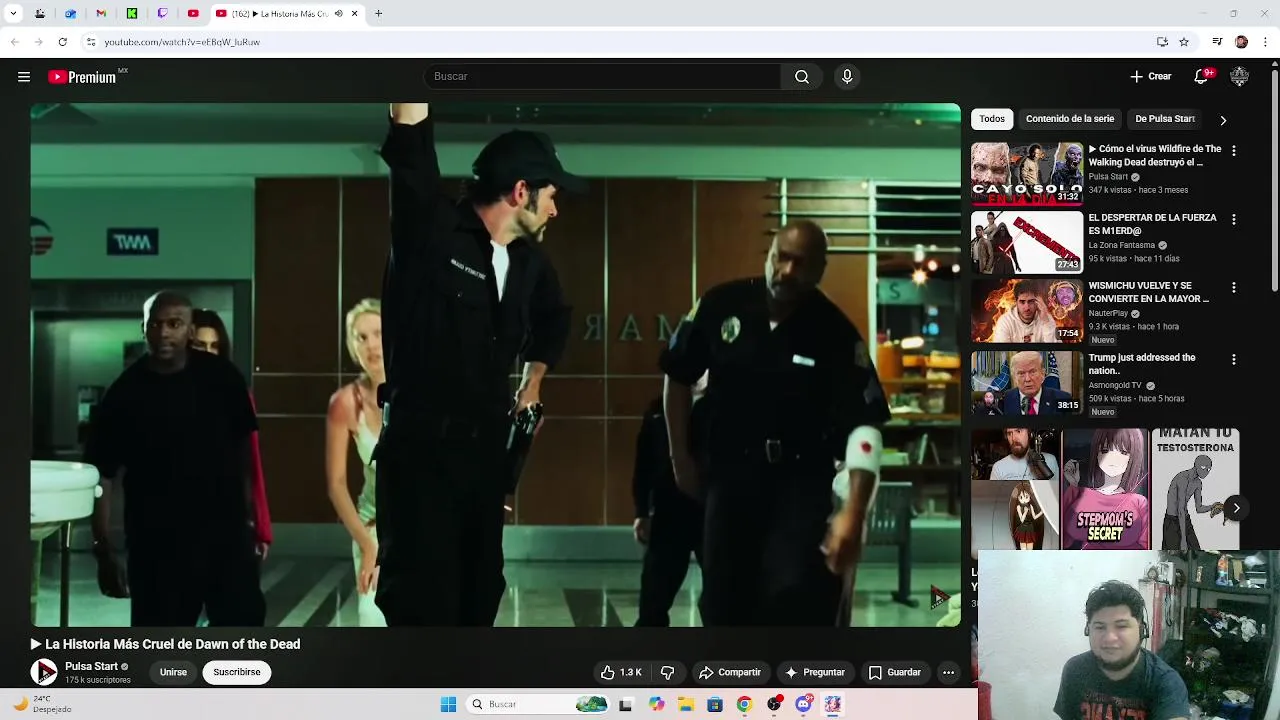Open Pulsa Start channel name link
Viewport: 1280px width, 720px height.
[x=91, y=666]
